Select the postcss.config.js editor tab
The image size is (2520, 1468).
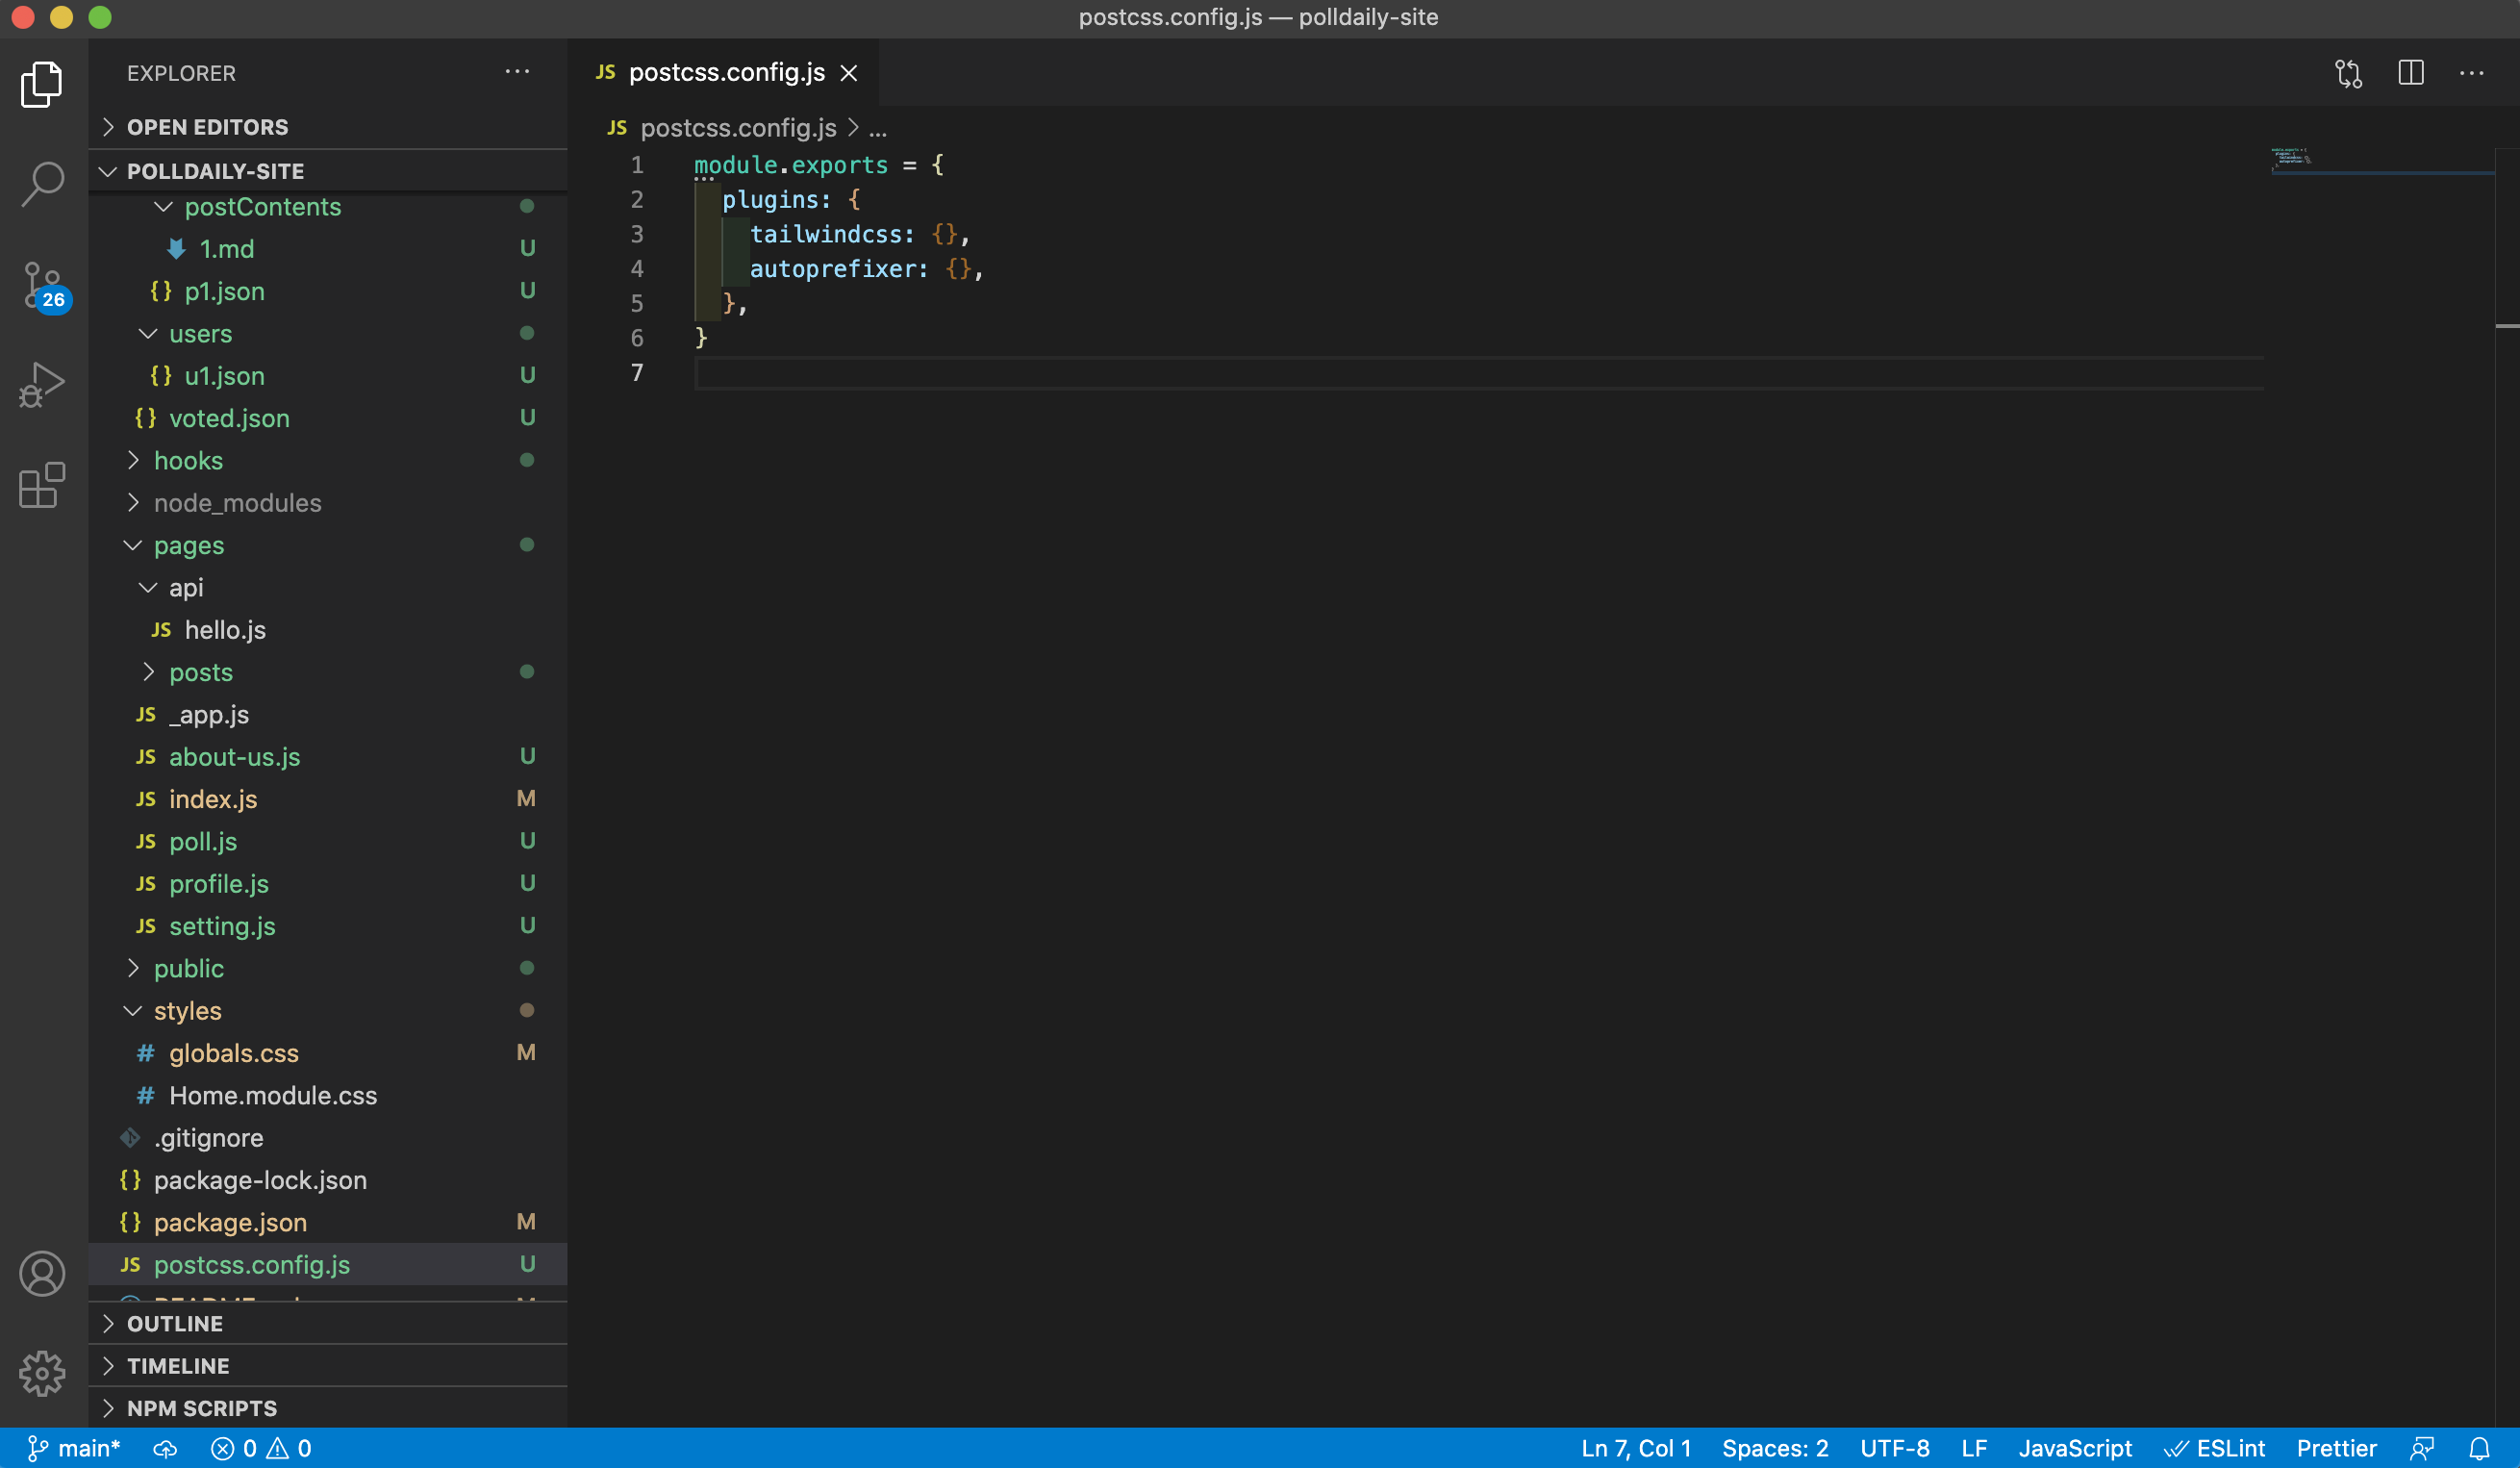[x=727, y=72]
